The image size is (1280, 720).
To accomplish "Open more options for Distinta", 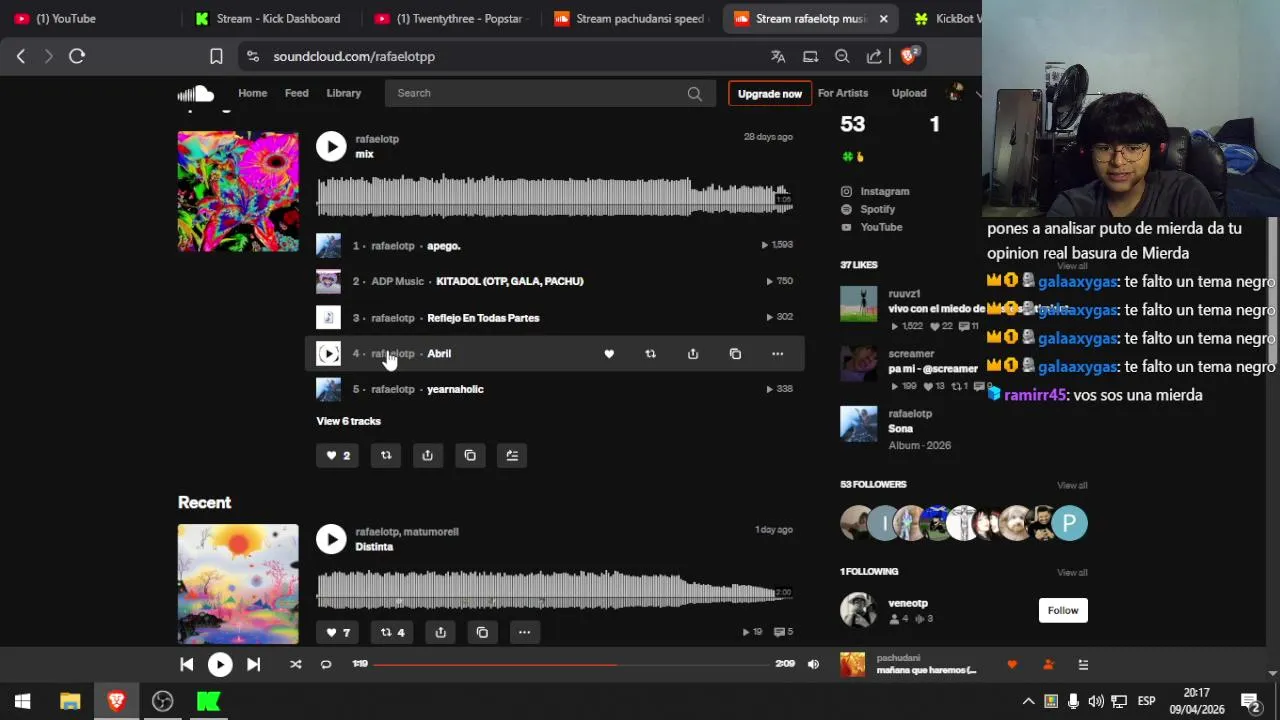I will point(524,632).
